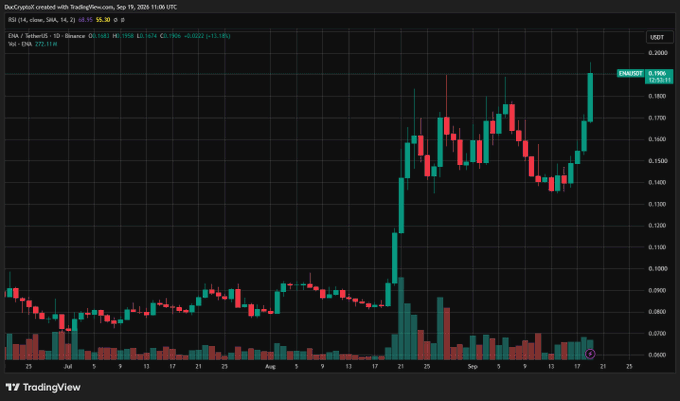The height and width of the screenshot is (401, 680).
Task: Click the 0.0900 price axis label
Action: (657, 290)
